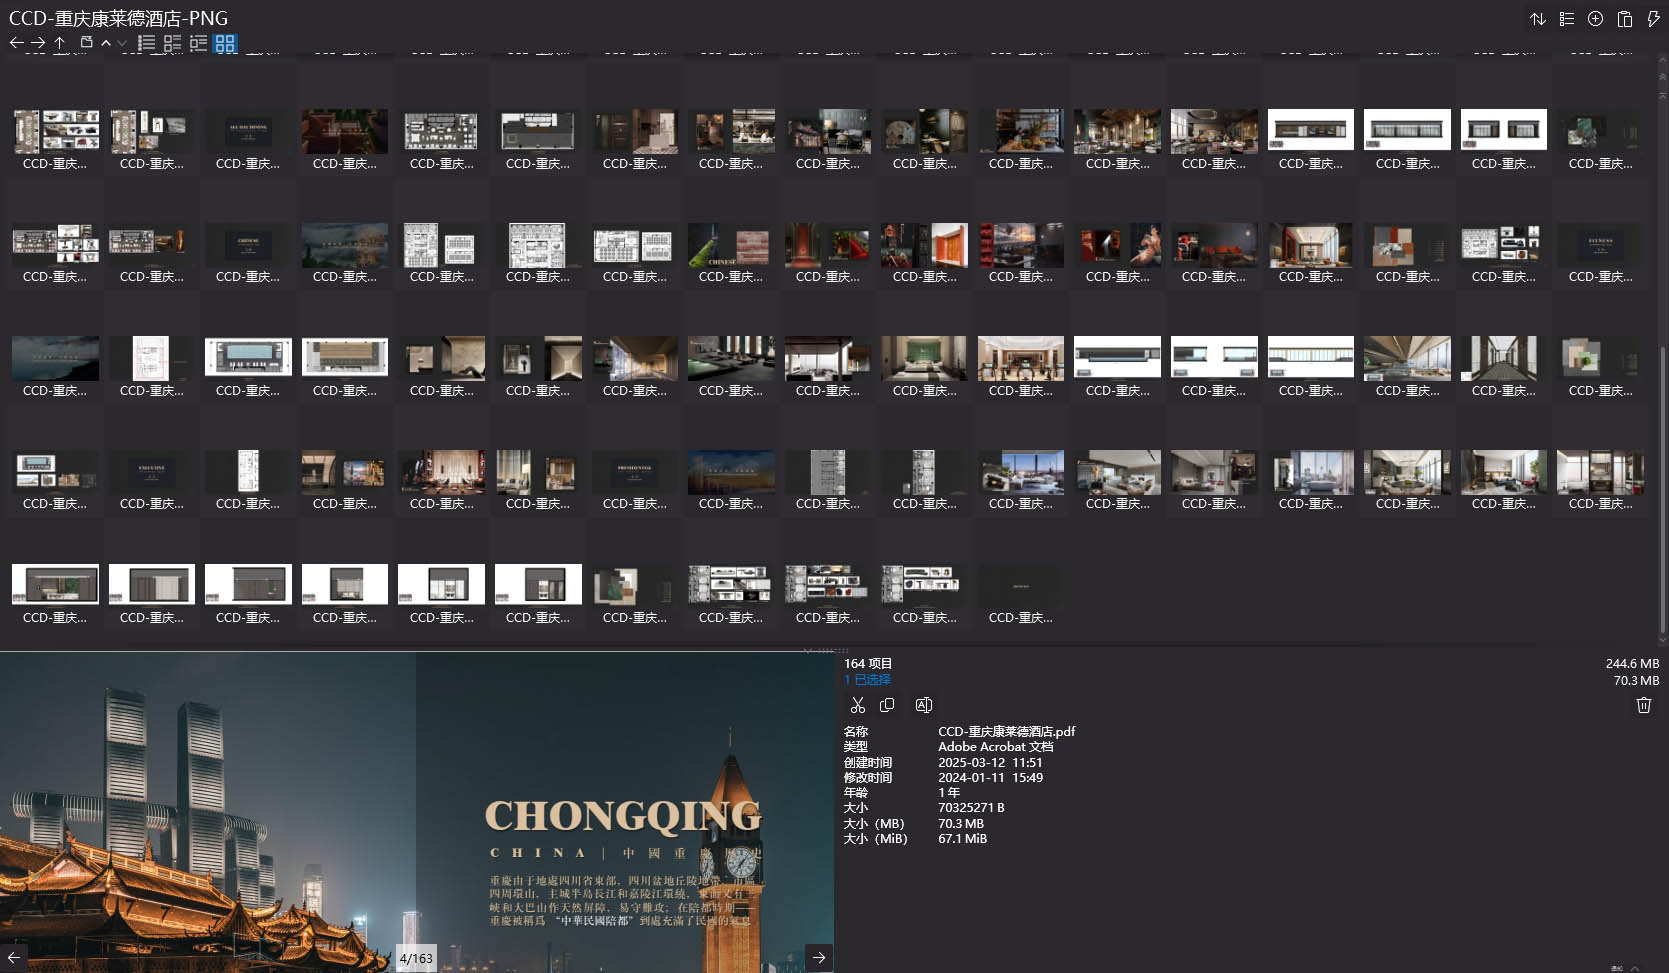Click the sort order arrows icon
This screenshot has width=1669, height=973.
1537,19
